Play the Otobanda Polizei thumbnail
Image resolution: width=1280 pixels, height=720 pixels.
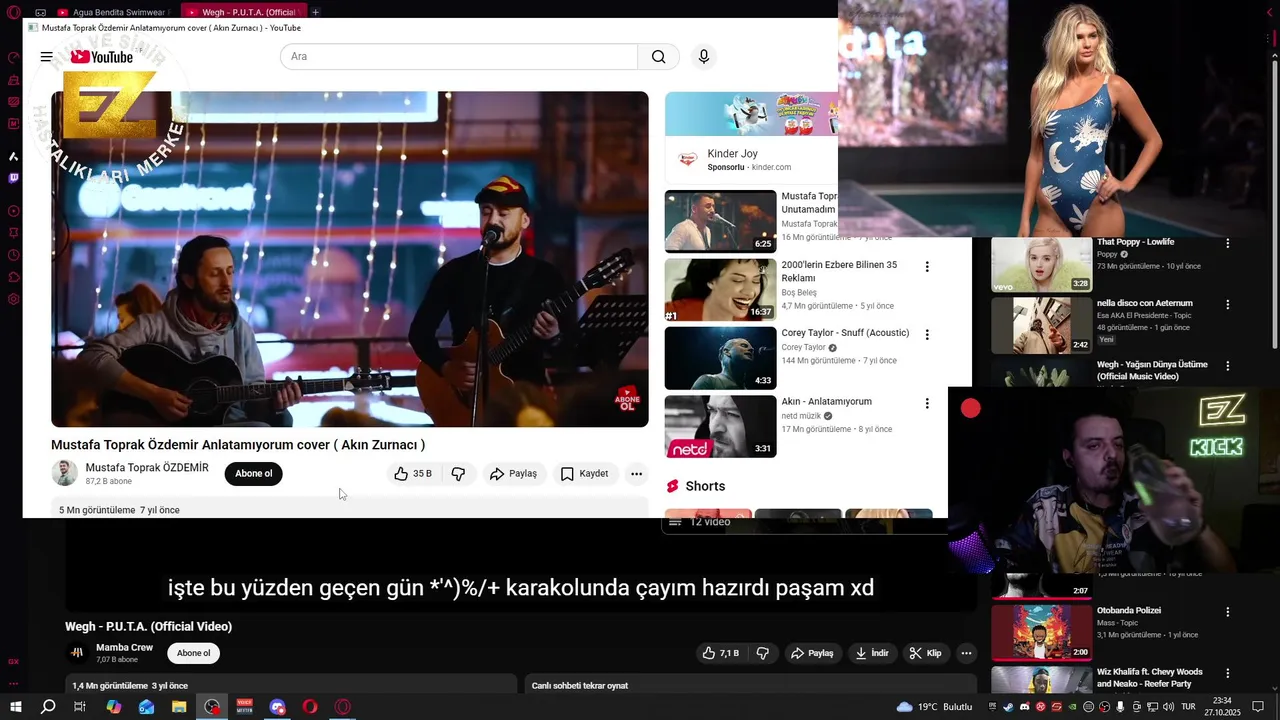point(1041,632)
